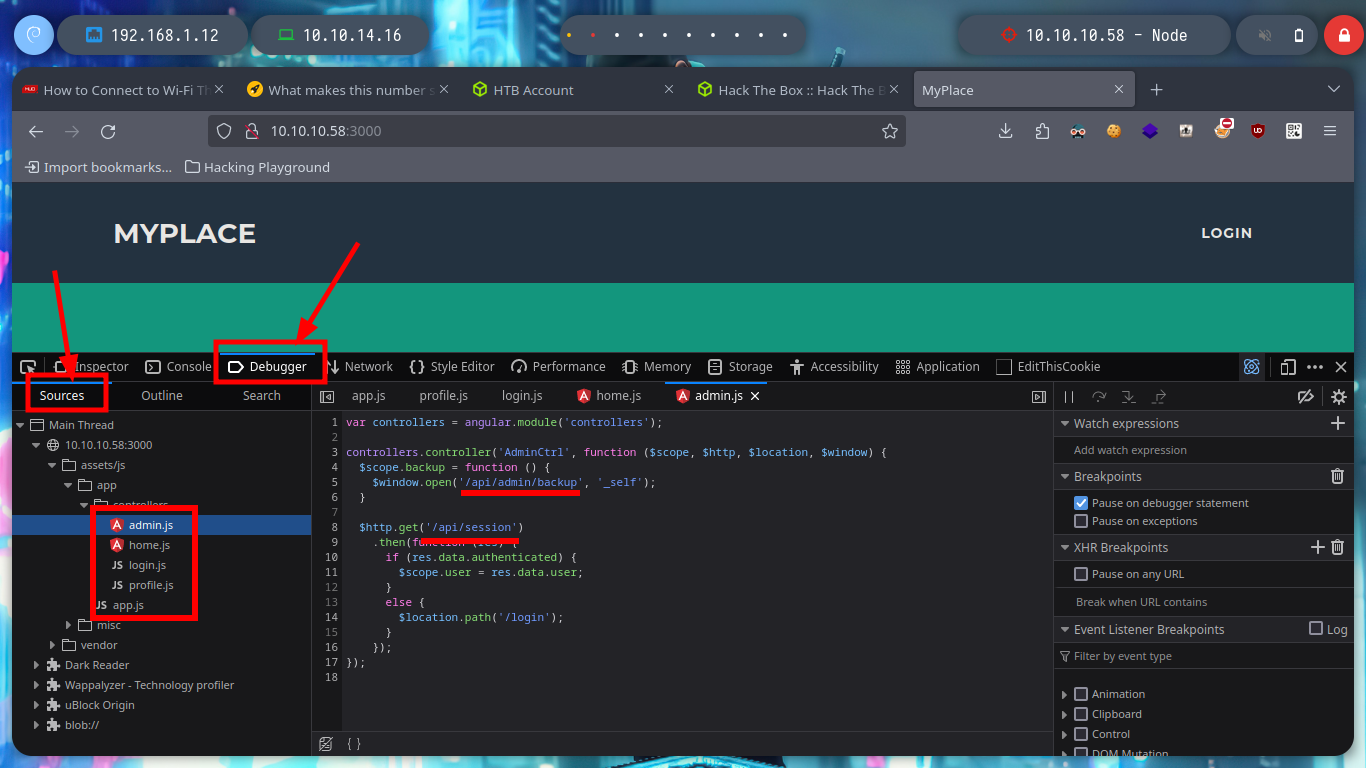Image resolution: width=1366 pixels, height=768 pixels.
Task: Focus the Break when URL contains field
Action: (1204, 602)
